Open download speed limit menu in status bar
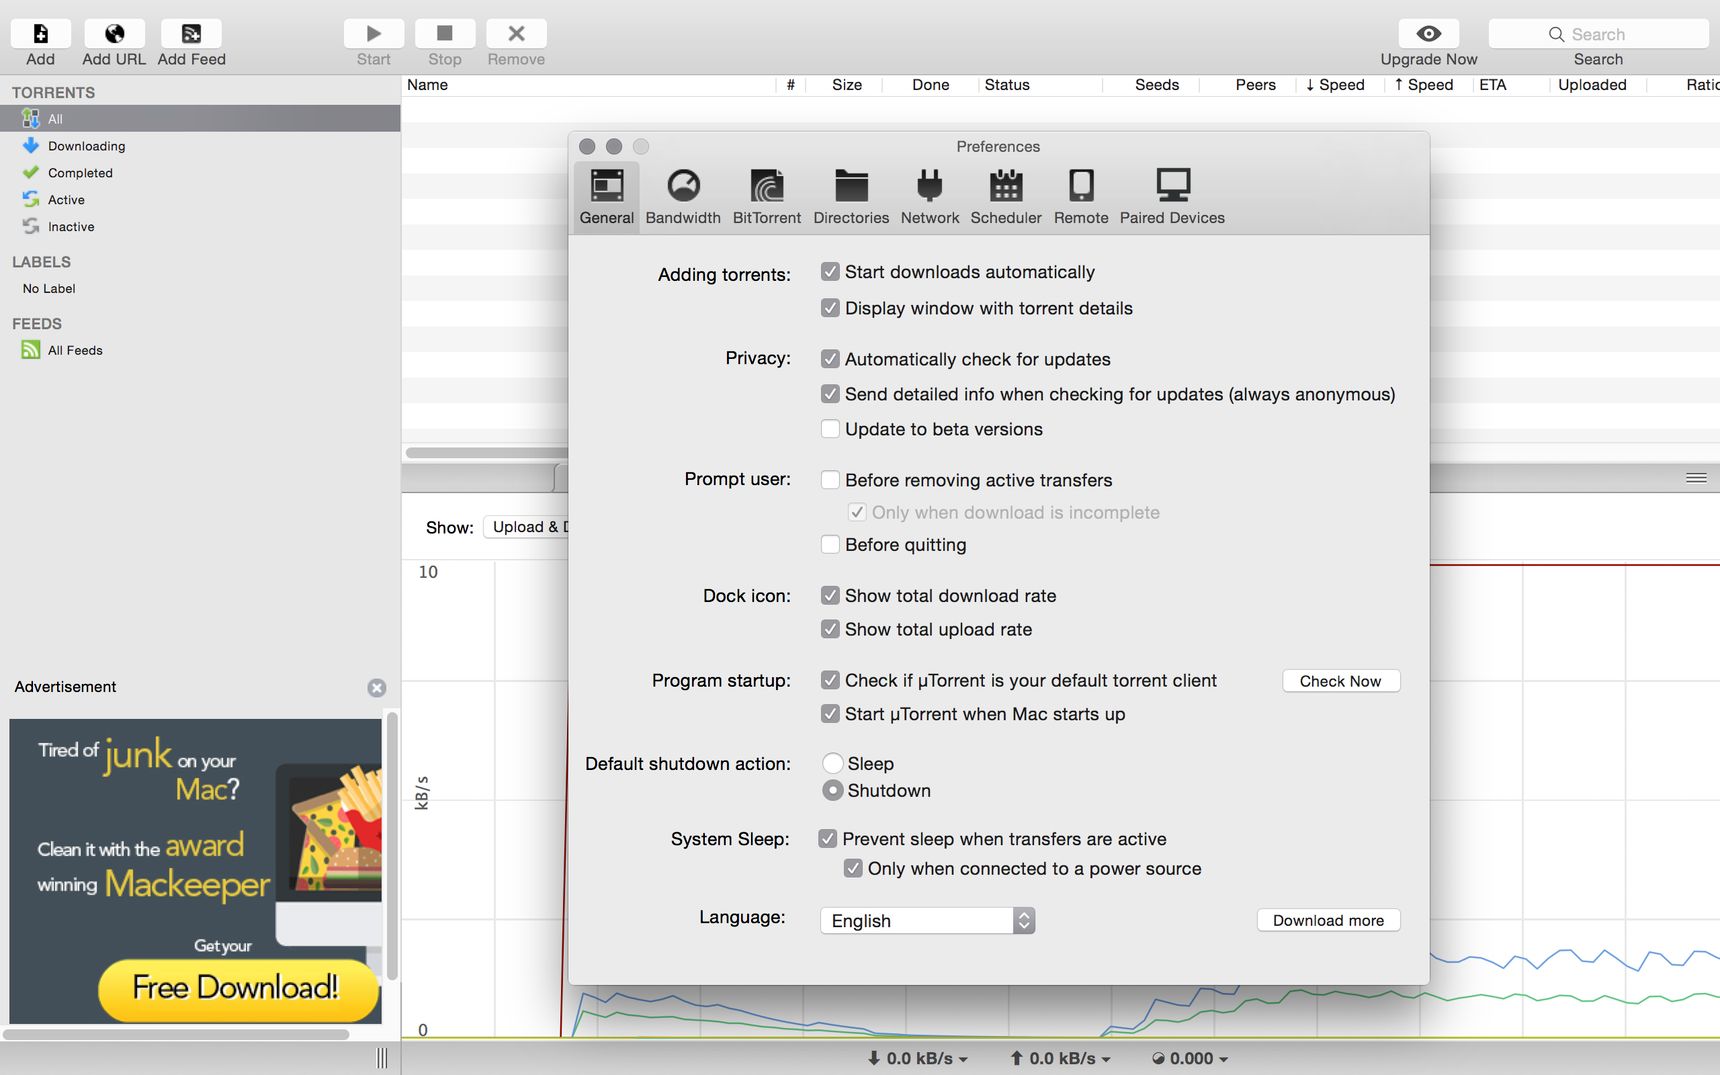The image size is (1720, 1075). click(917, 1058)
